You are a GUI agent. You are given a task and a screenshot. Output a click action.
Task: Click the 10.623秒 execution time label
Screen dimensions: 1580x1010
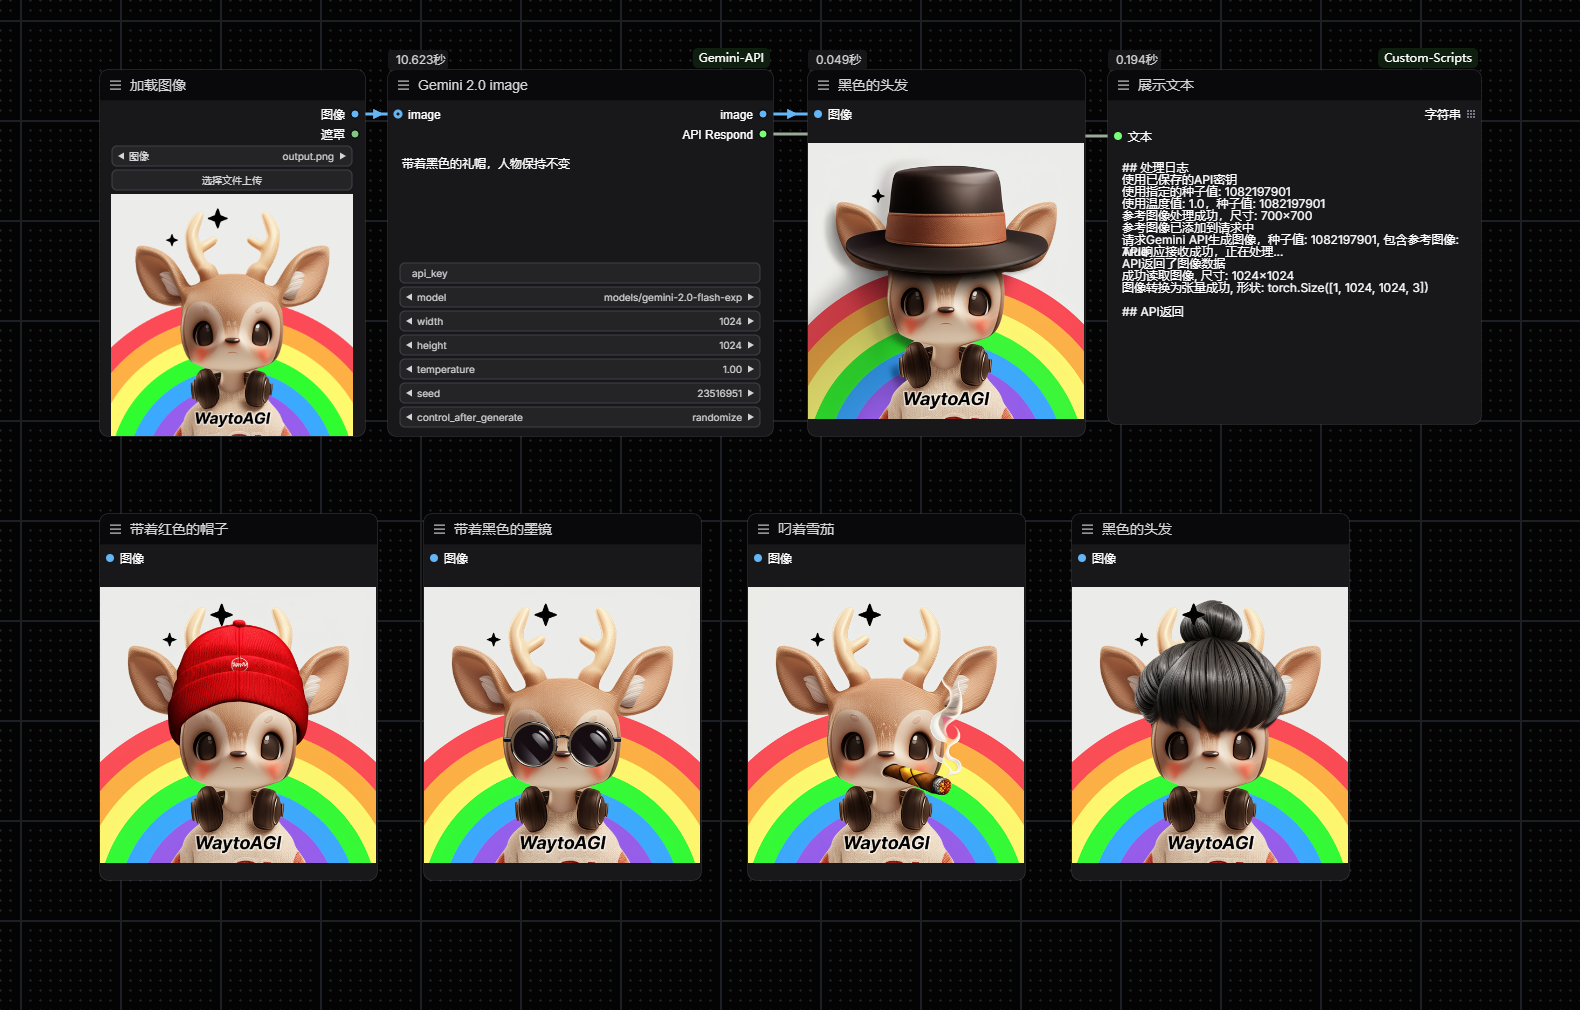click(x=420, y=60)
